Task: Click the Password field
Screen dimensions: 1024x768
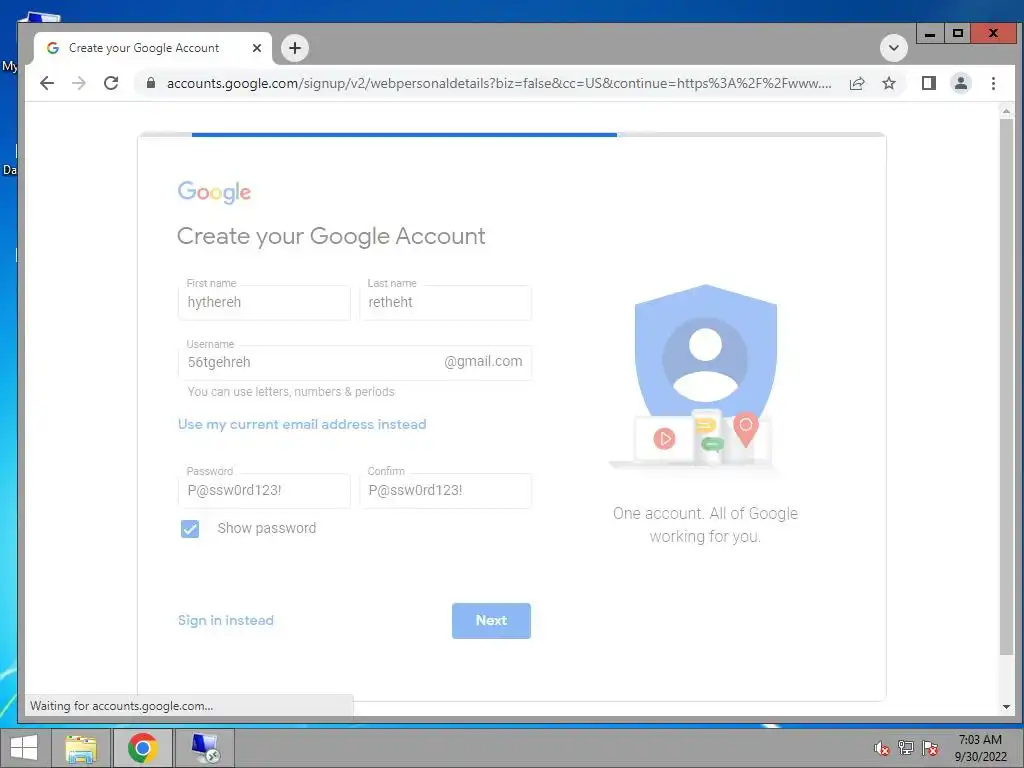Action: tap(264, 490)
